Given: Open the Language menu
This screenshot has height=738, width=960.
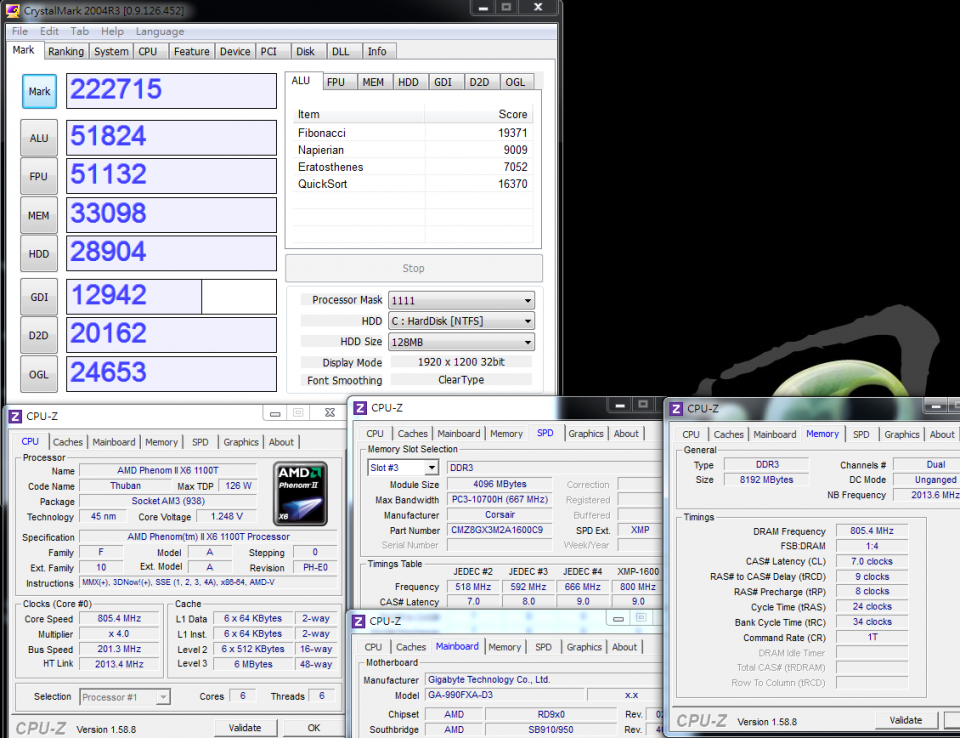Looking at the screenshot, I should (x=160, y=31).
